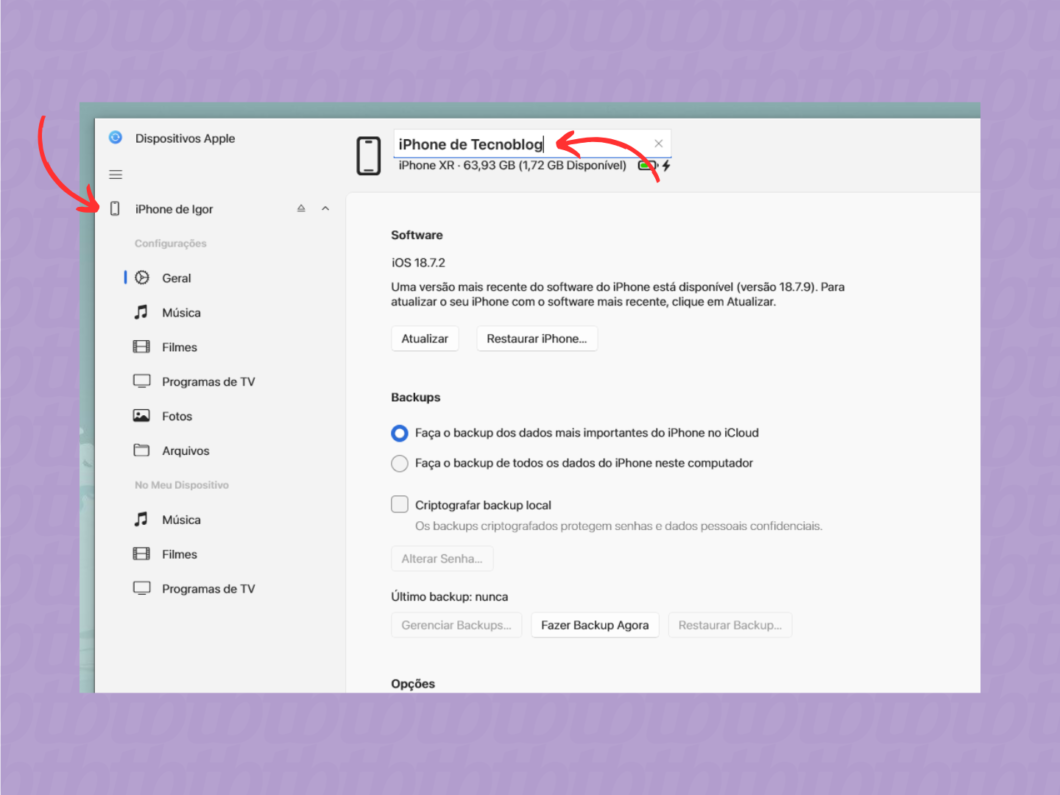Screen dimensions: 1060x795
Task: Enable Criptografar backup local checkbox
Action: [x=400, y=504]
